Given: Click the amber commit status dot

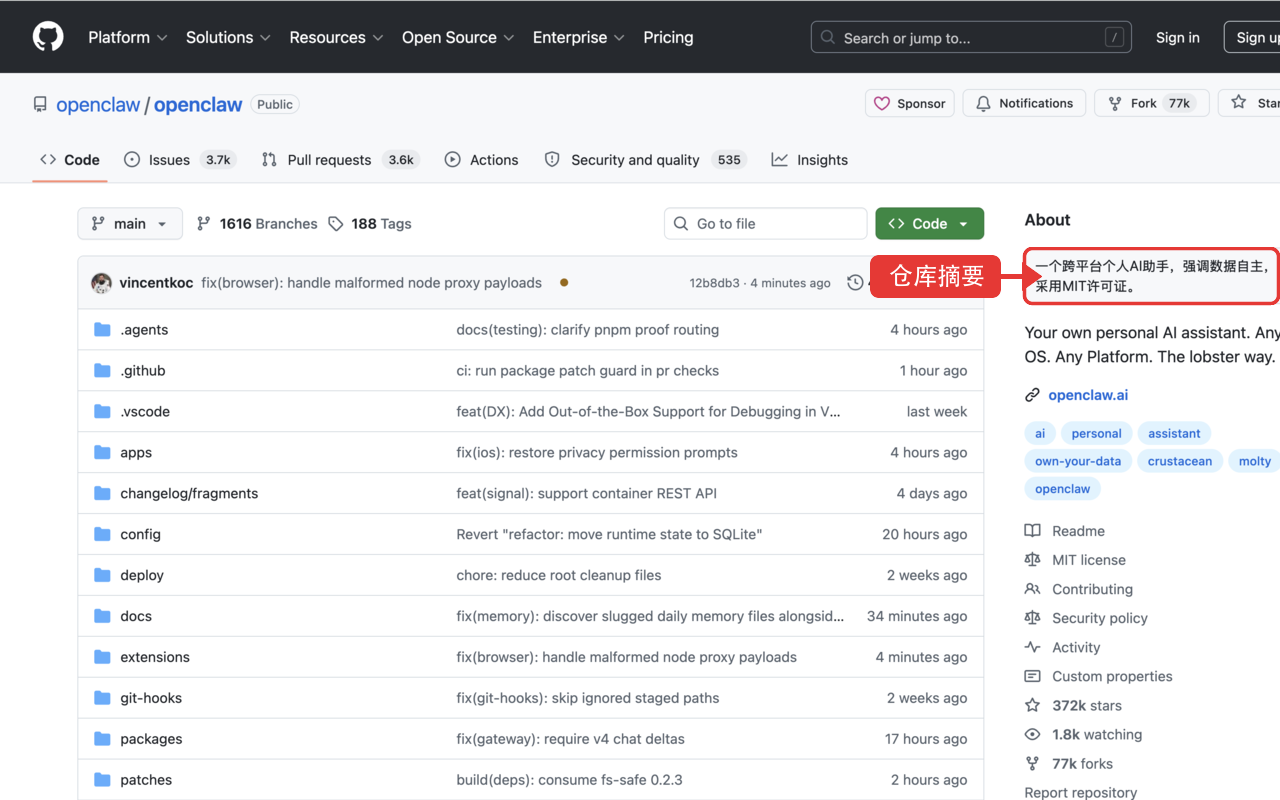Looking at the screenshot, I should (564, 283).
